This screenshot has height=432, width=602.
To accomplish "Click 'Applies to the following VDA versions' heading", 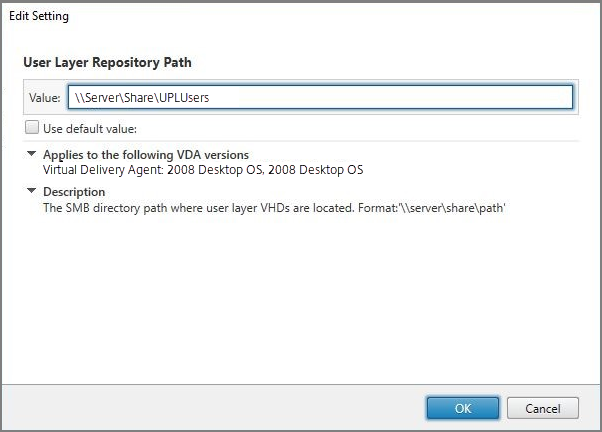I will pyautogui.click(x=146, y=155).
